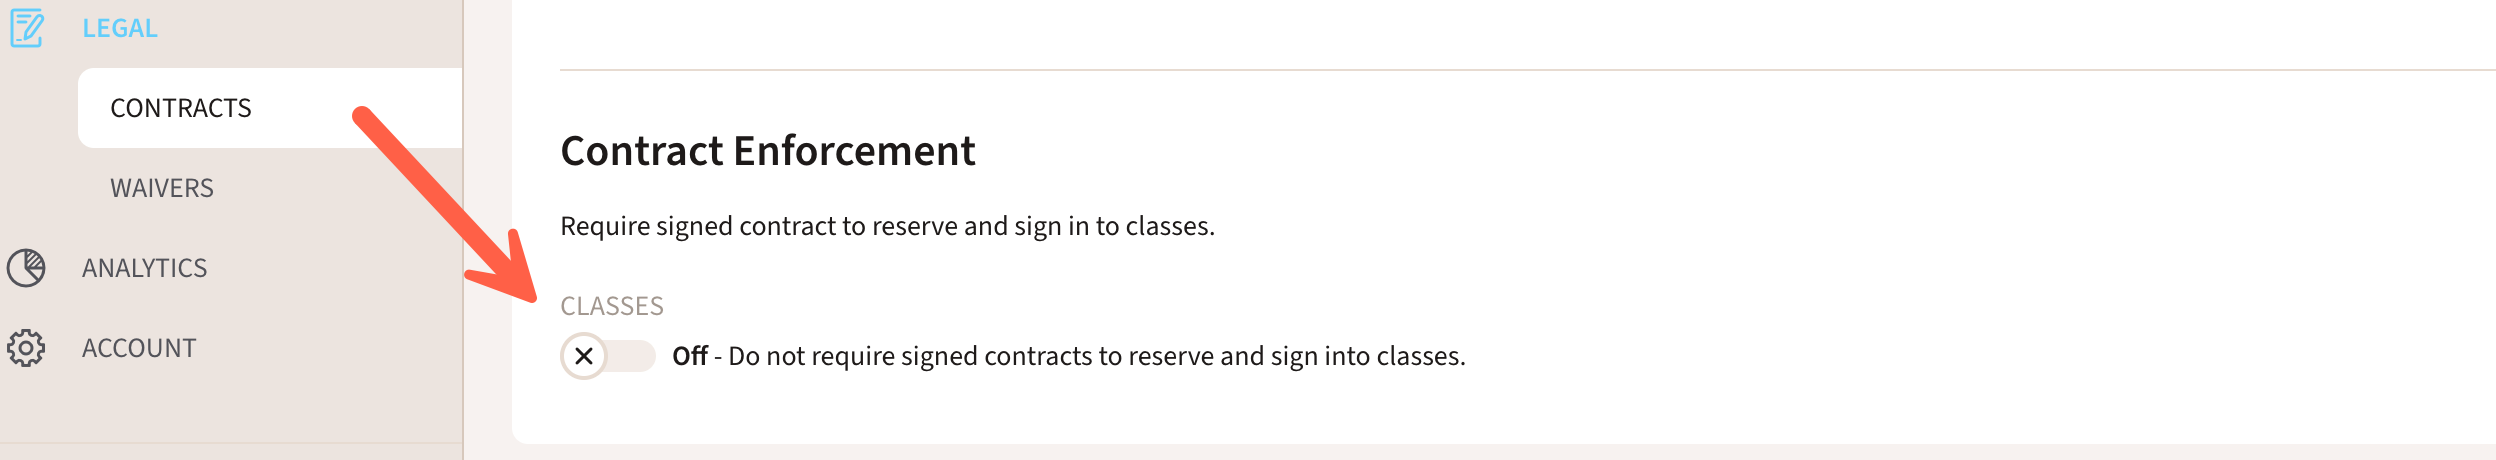Collapse the LEGAL sidebar section
Viewport: 2496px width, 460px height.
pos(120,28)
